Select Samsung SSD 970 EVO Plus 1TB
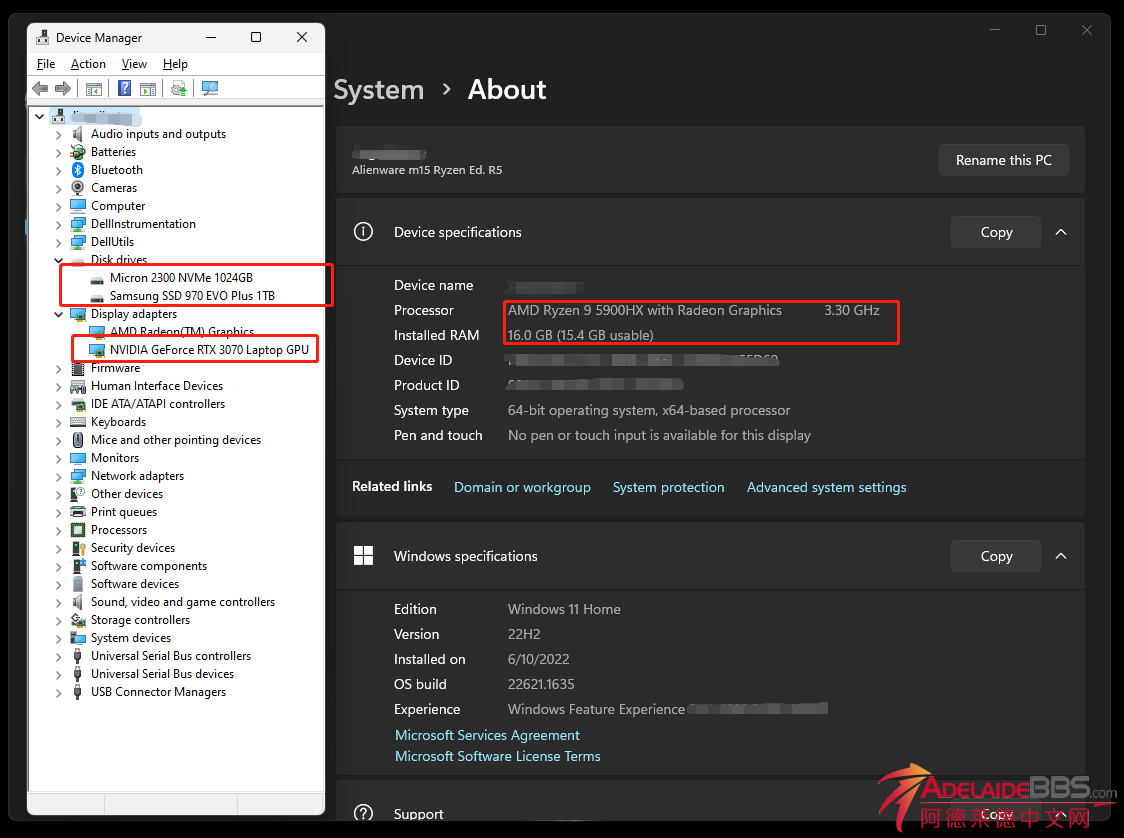Image resolution: width=1124 pixels, height=838 pixels. click(x=192, y=296)
